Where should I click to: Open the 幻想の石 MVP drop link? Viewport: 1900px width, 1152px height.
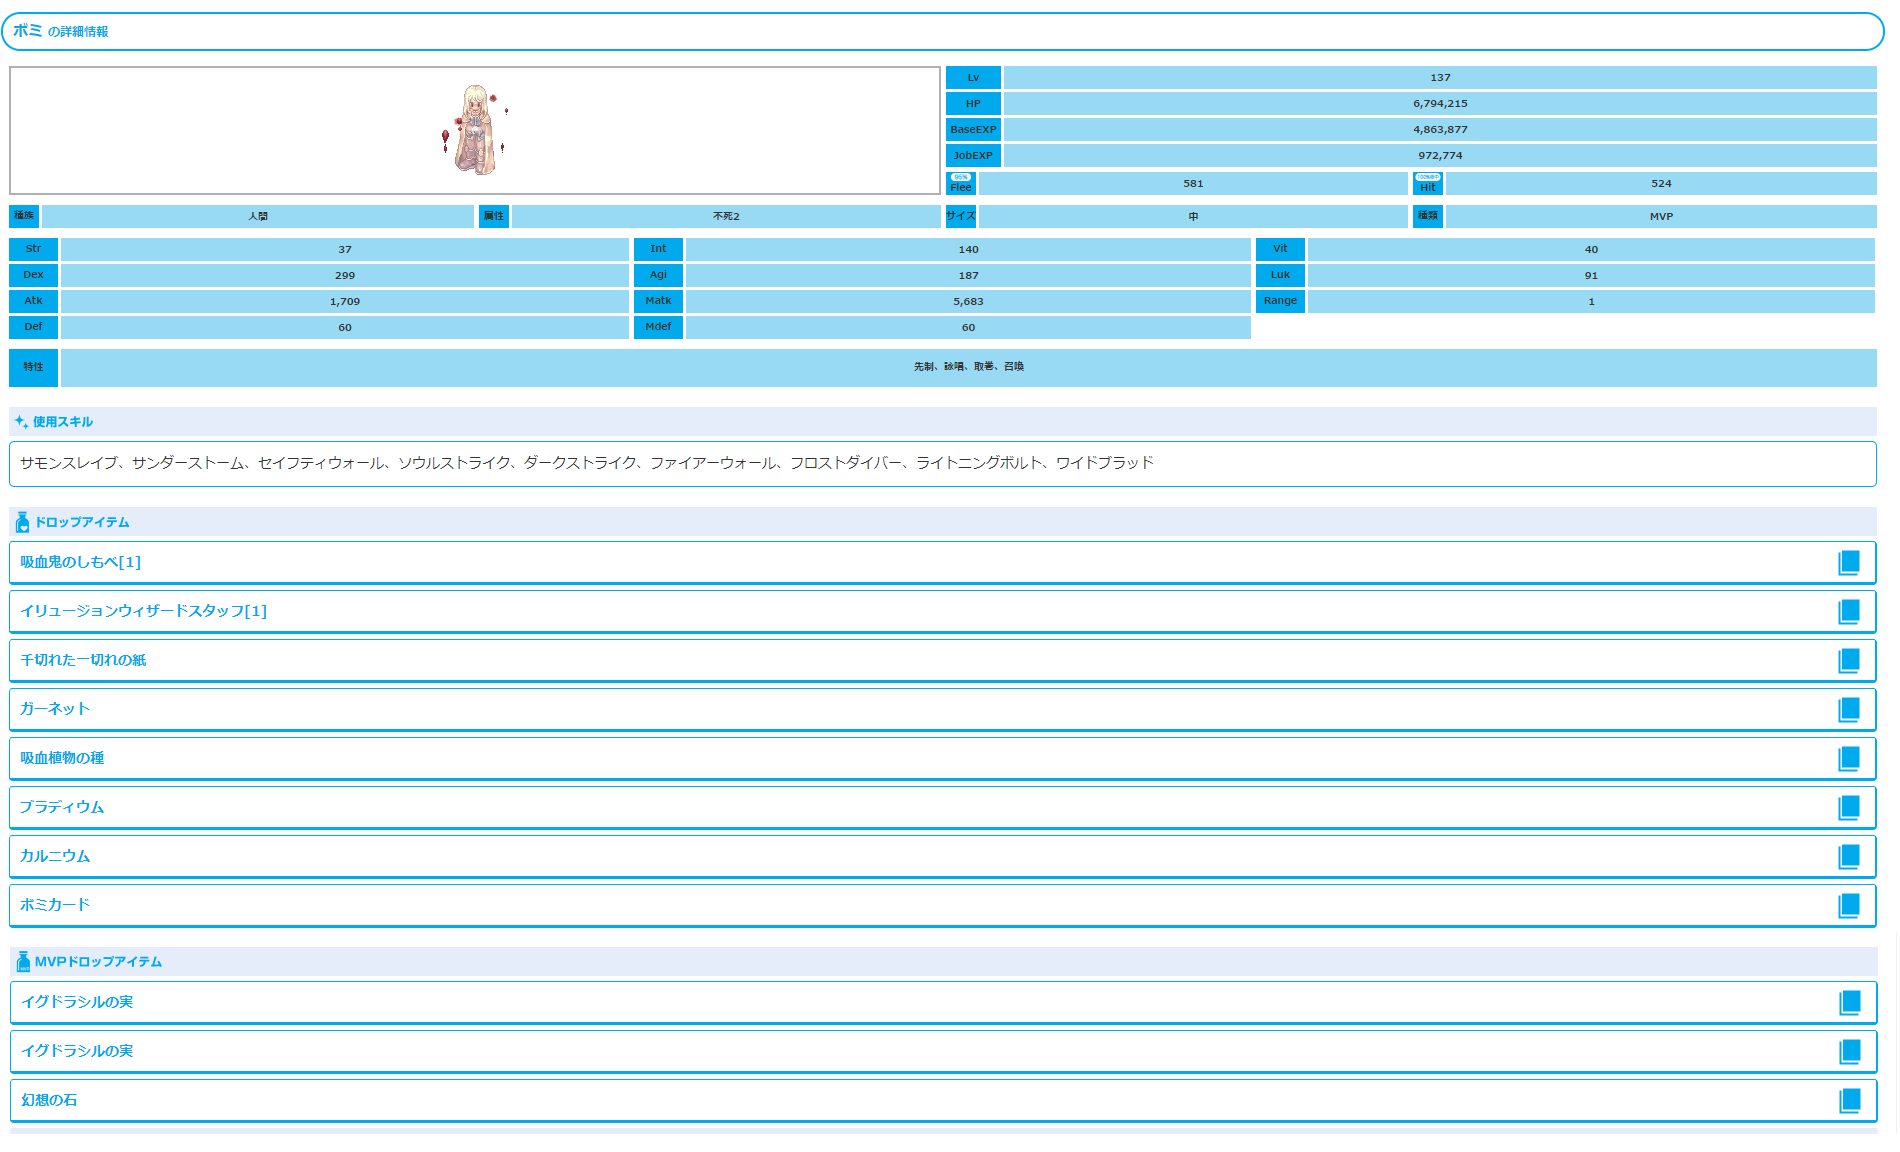49,1100
